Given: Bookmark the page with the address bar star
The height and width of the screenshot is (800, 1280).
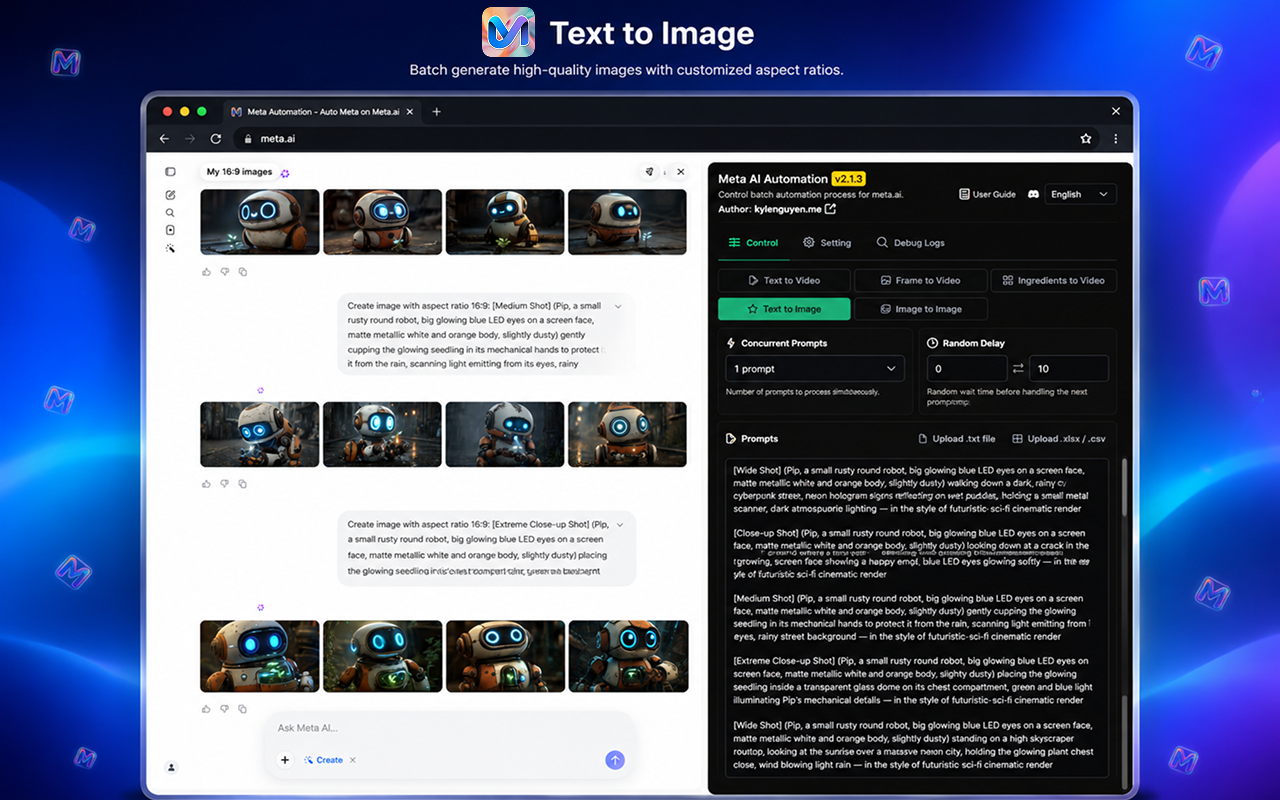Looking at the screenshot, I should point(1085,139).
